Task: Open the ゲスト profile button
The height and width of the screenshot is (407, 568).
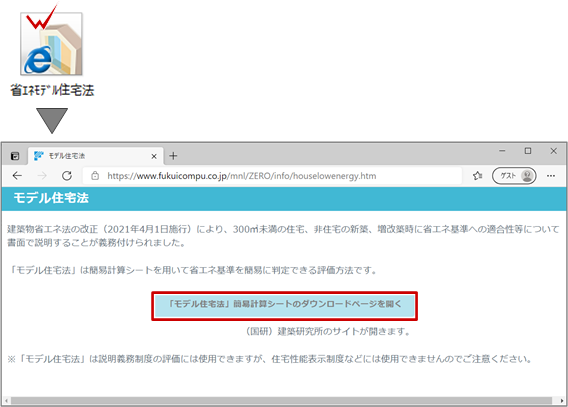Action: pyautogui.click(x=514, y=176)
